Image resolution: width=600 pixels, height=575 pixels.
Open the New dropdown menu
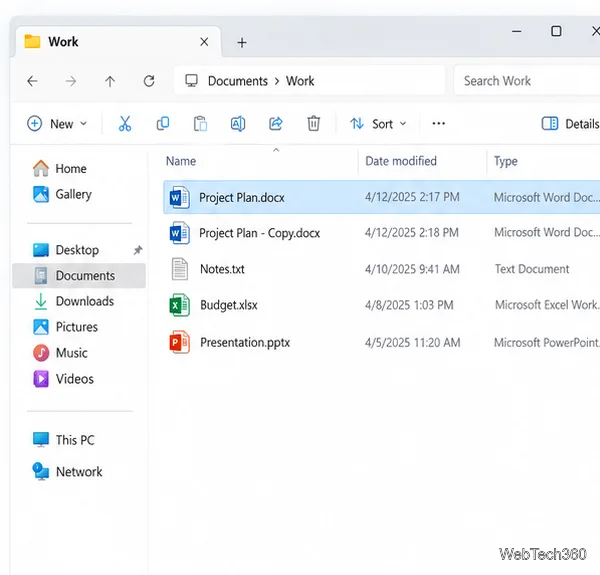pyautogui.click(x=57, y=124)
